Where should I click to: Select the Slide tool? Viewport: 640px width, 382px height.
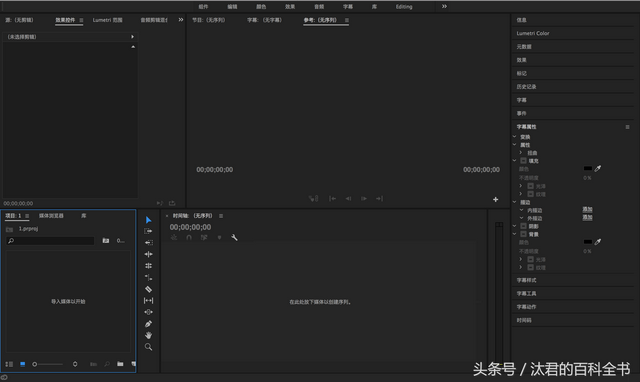pos(149,312)
